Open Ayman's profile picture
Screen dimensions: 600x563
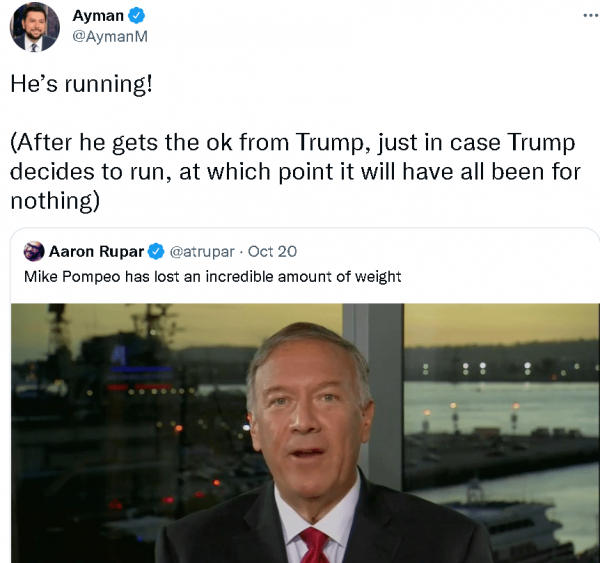(34, 27)
